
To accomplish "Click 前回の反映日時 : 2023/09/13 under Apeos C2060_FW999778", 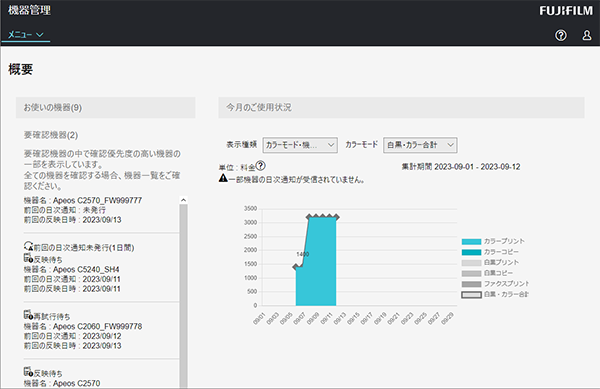I will click(72, 345).
